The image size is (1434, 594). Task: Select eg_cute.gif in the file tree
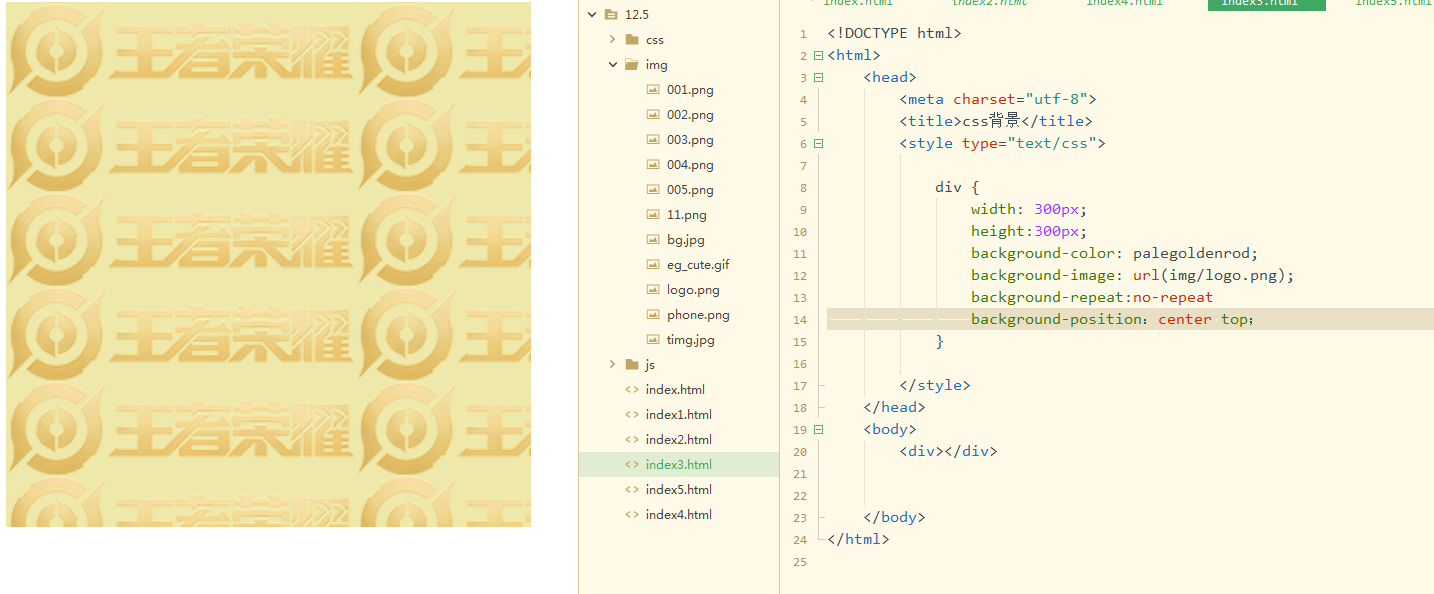click(x=698, y=265)
